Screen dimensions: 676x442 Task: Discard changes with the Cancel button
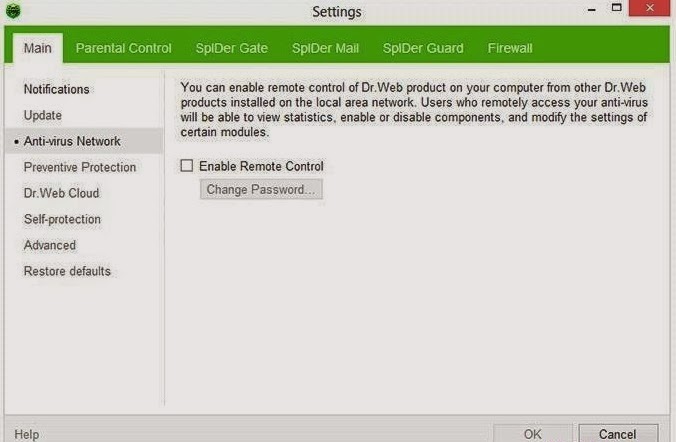click(x=618, y=433)
